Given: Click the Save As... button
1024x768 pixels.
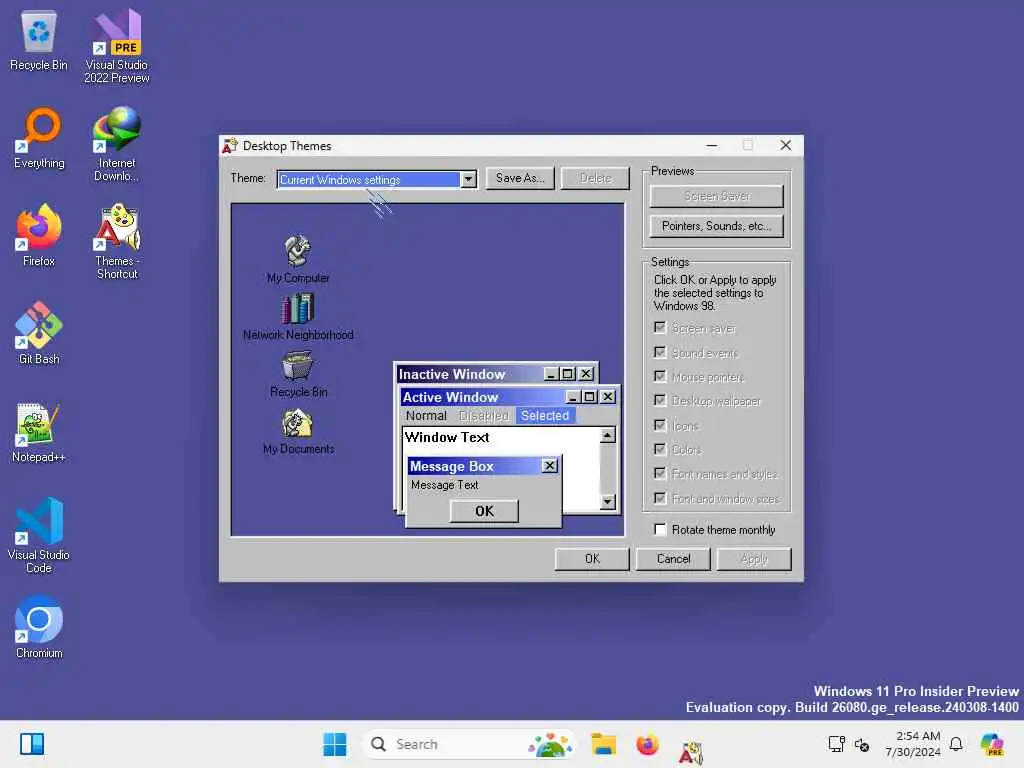Looking at the screenshot, I should tap(520, 178).
